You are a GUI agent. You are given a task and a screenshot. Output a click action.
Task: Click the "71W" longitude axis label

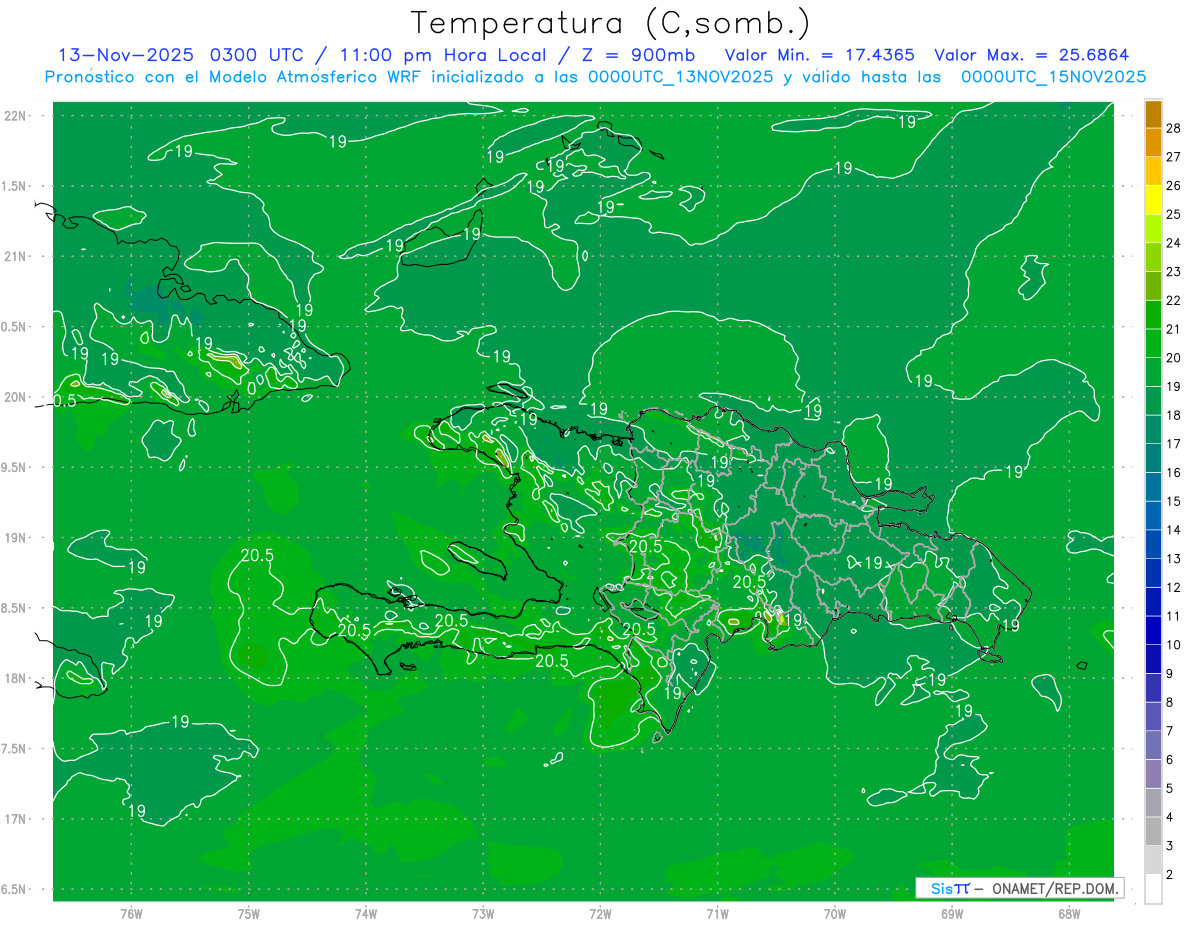(717, 914)
